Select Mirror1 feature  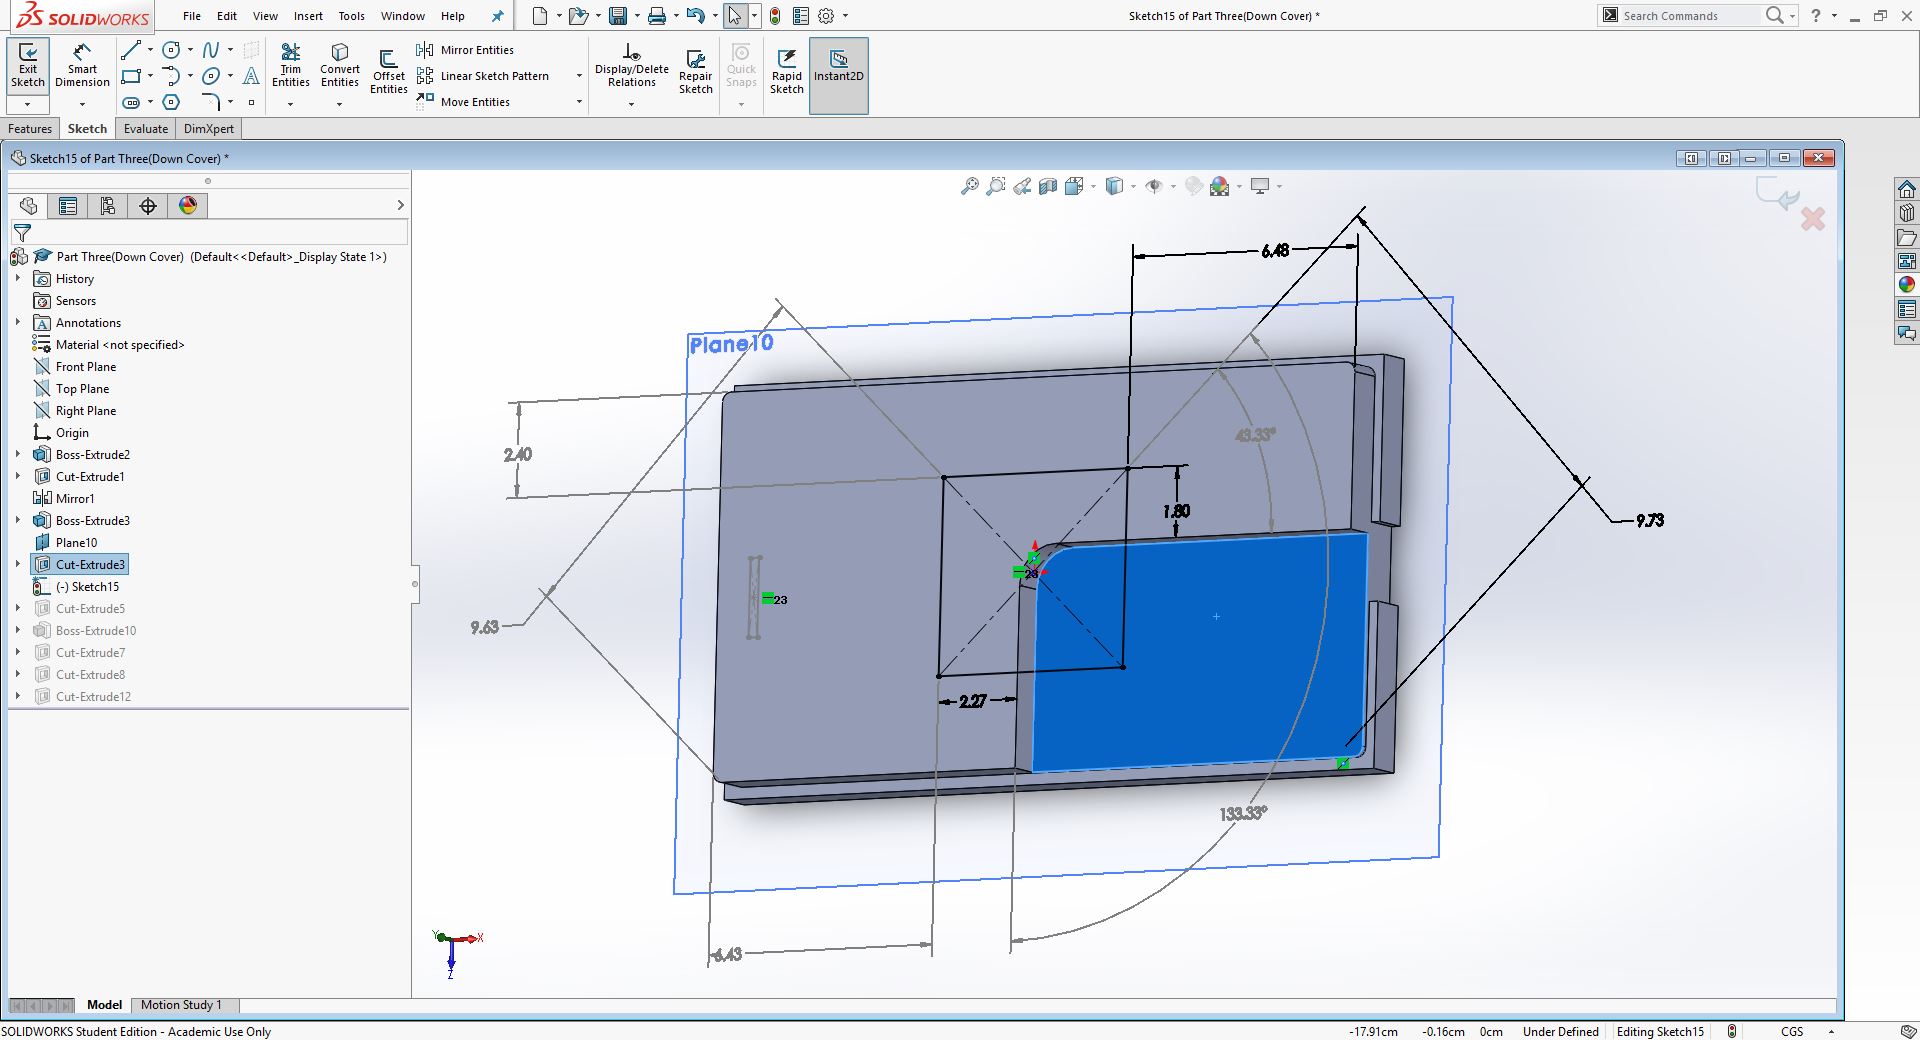pos(75,499)
